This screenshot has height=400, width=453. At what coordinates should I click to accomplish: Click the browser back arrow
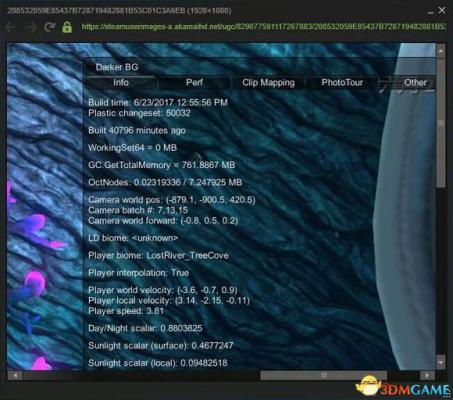pos(11,27)
